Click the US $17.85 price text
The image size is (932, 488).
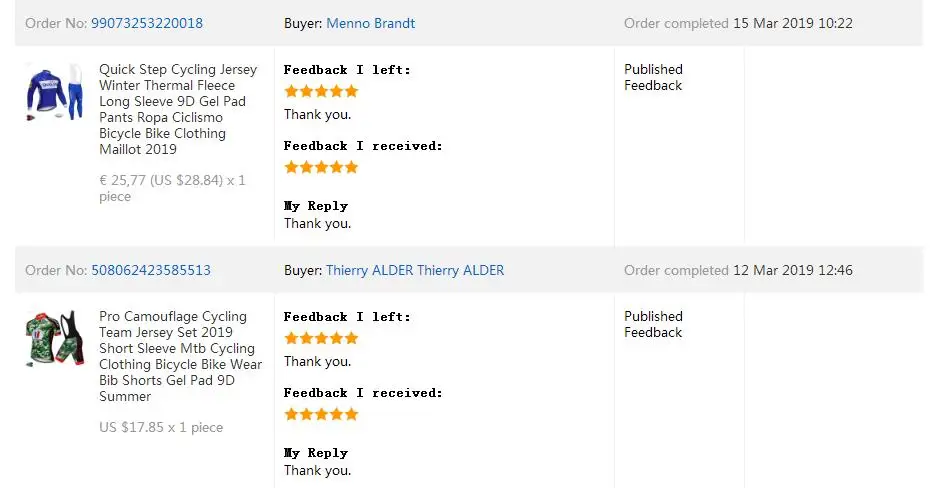(x=161, y=427)
